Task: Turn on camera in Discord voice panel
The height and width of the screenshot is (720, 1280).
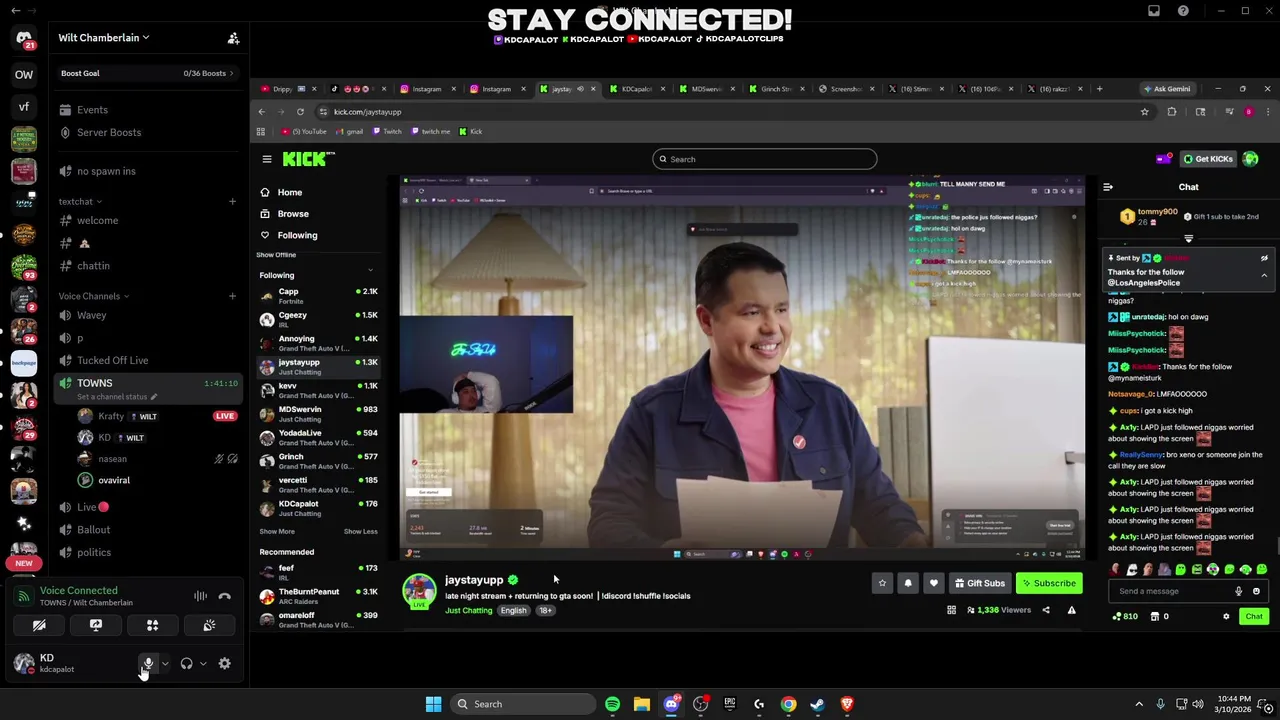Action: 39,626
